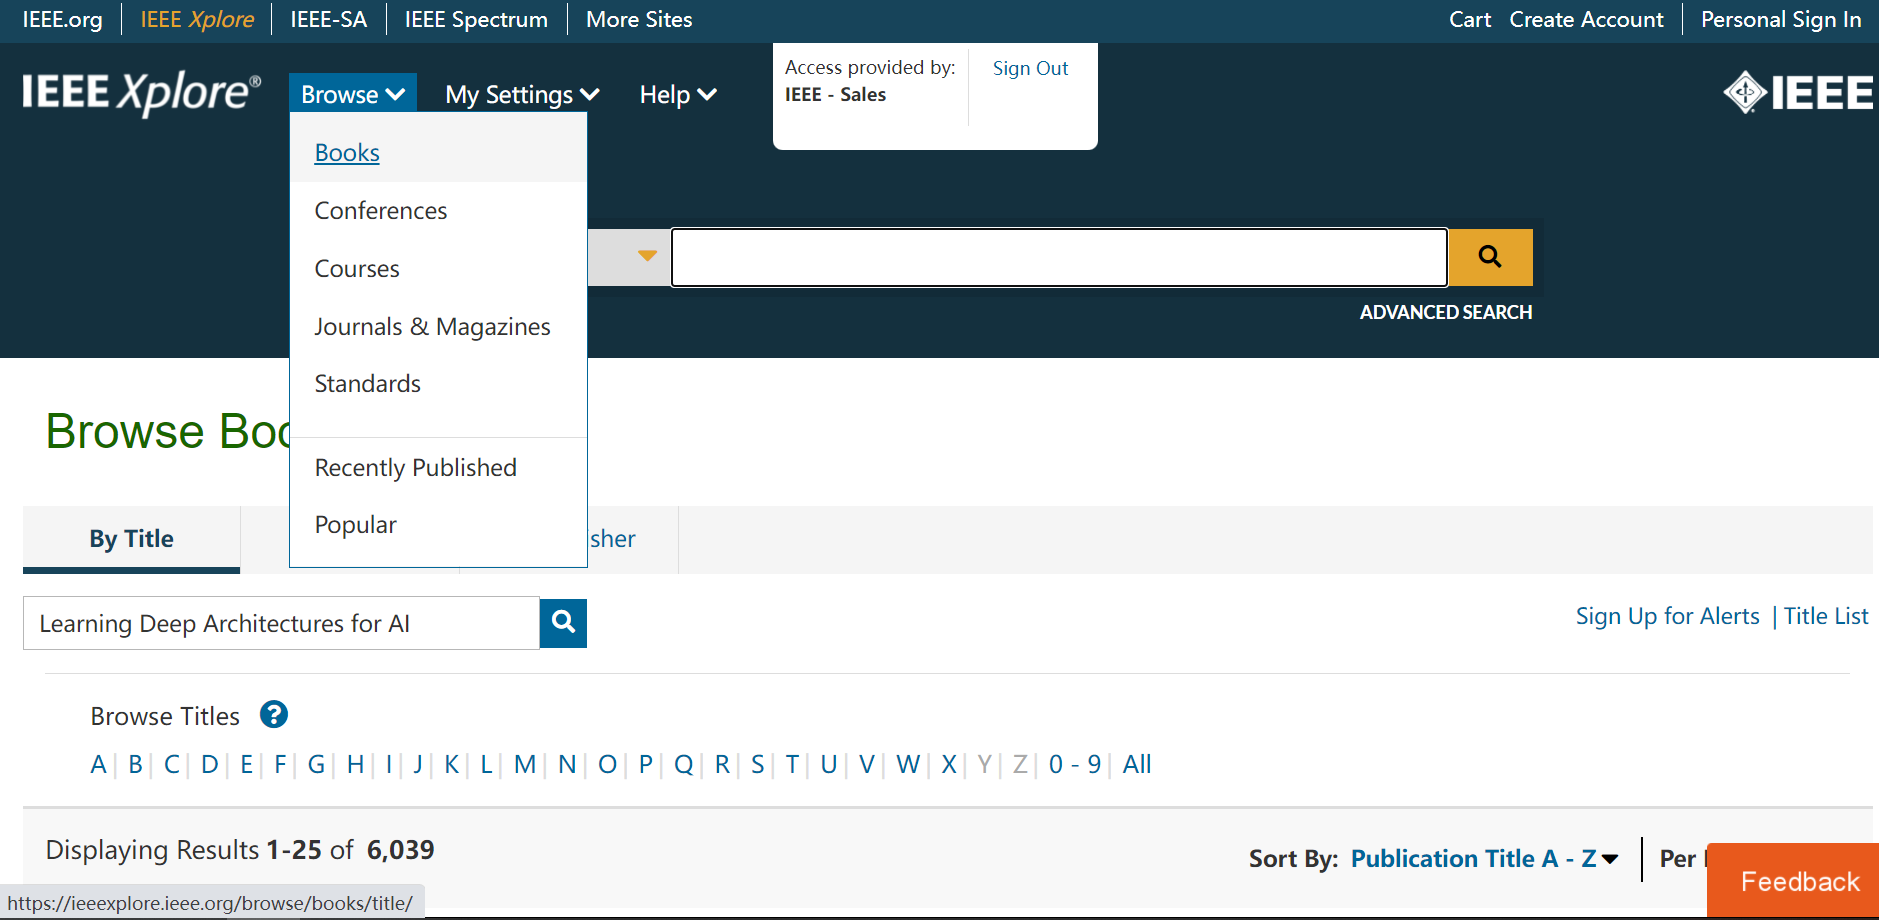1879x922 pixels.
Task: Click the orange global search magnifier button
Action: tap(1490, 257)
